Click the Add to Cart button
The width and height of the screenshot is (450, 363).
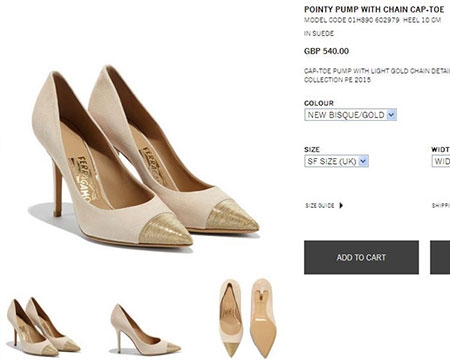pos(361,257)
